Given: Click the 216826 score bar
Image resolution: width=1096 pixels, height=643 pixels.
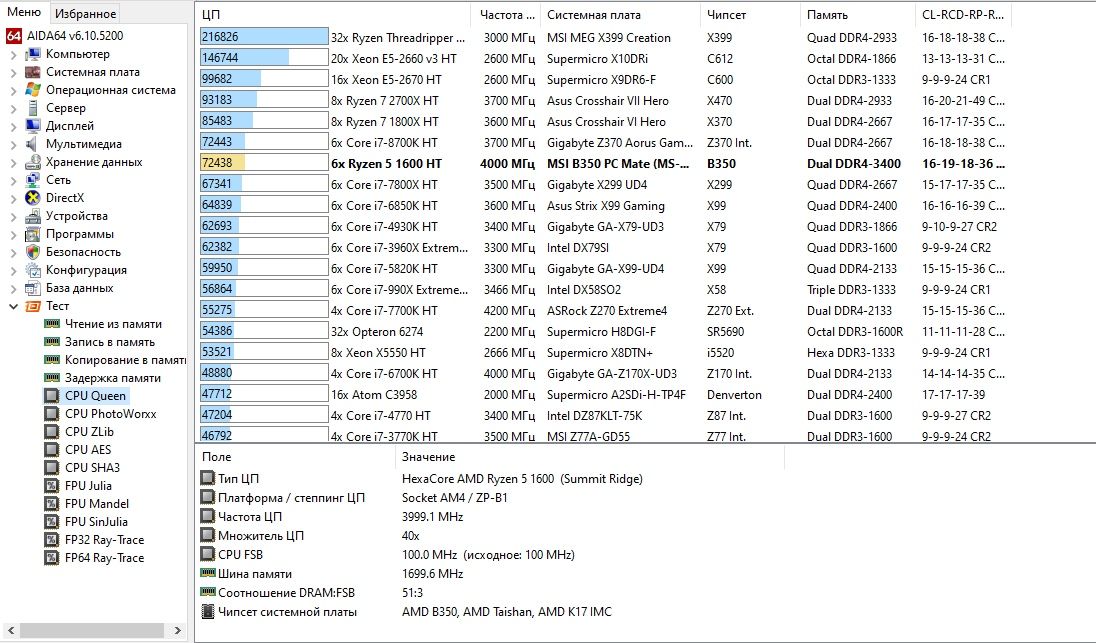Looking at the screenshot, I should pyautogui.click(x=264, y=38).
